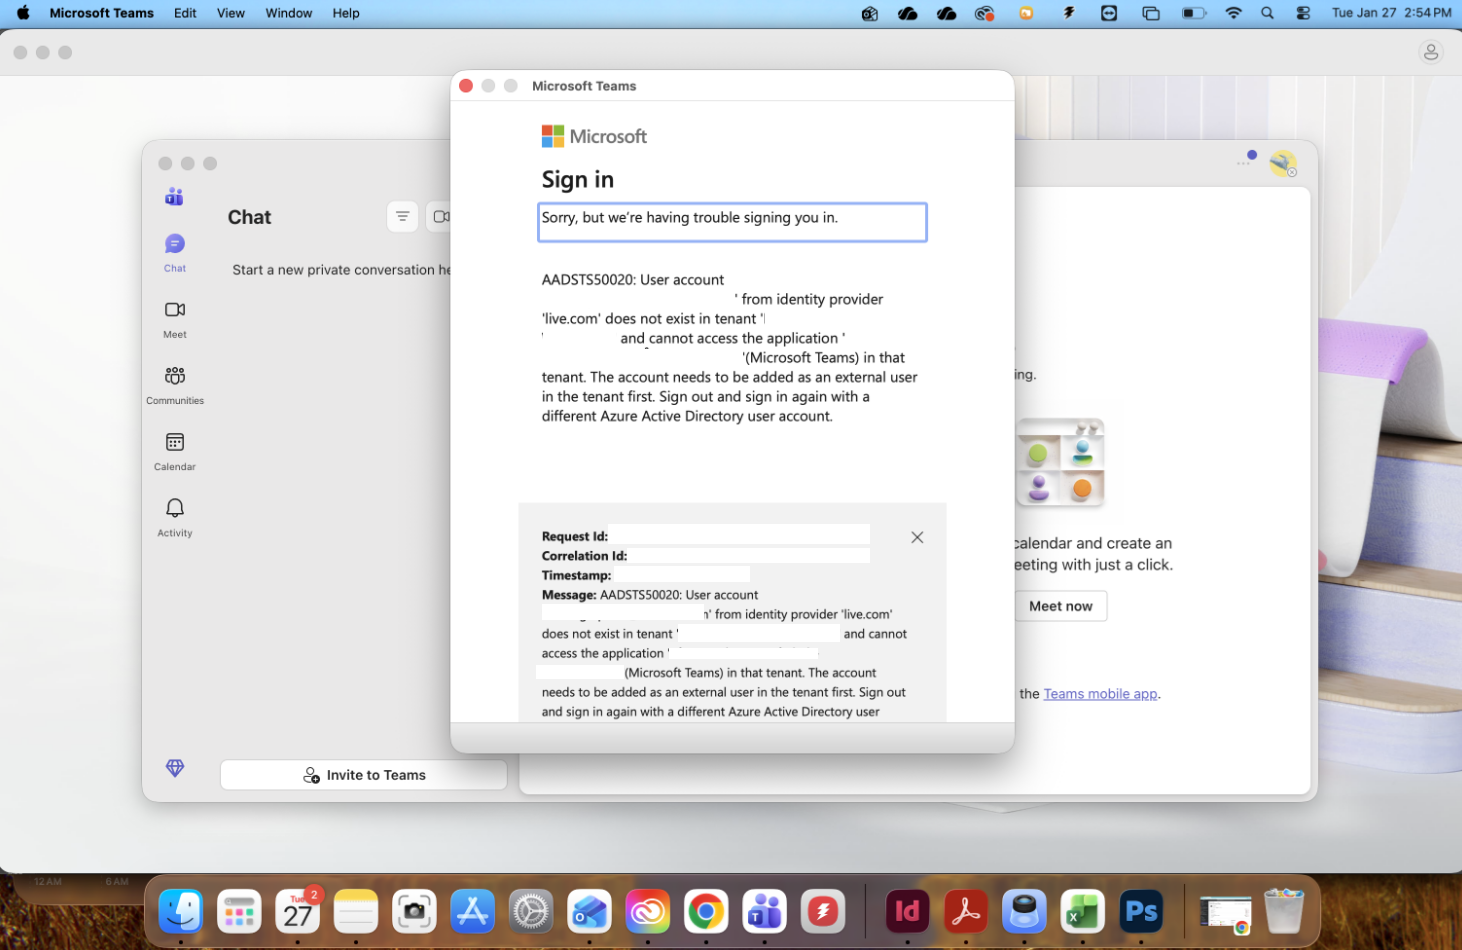Click the 'Correlation Id:' label
The width and height of the screenshot is (1462, 950).
[584, 556]
